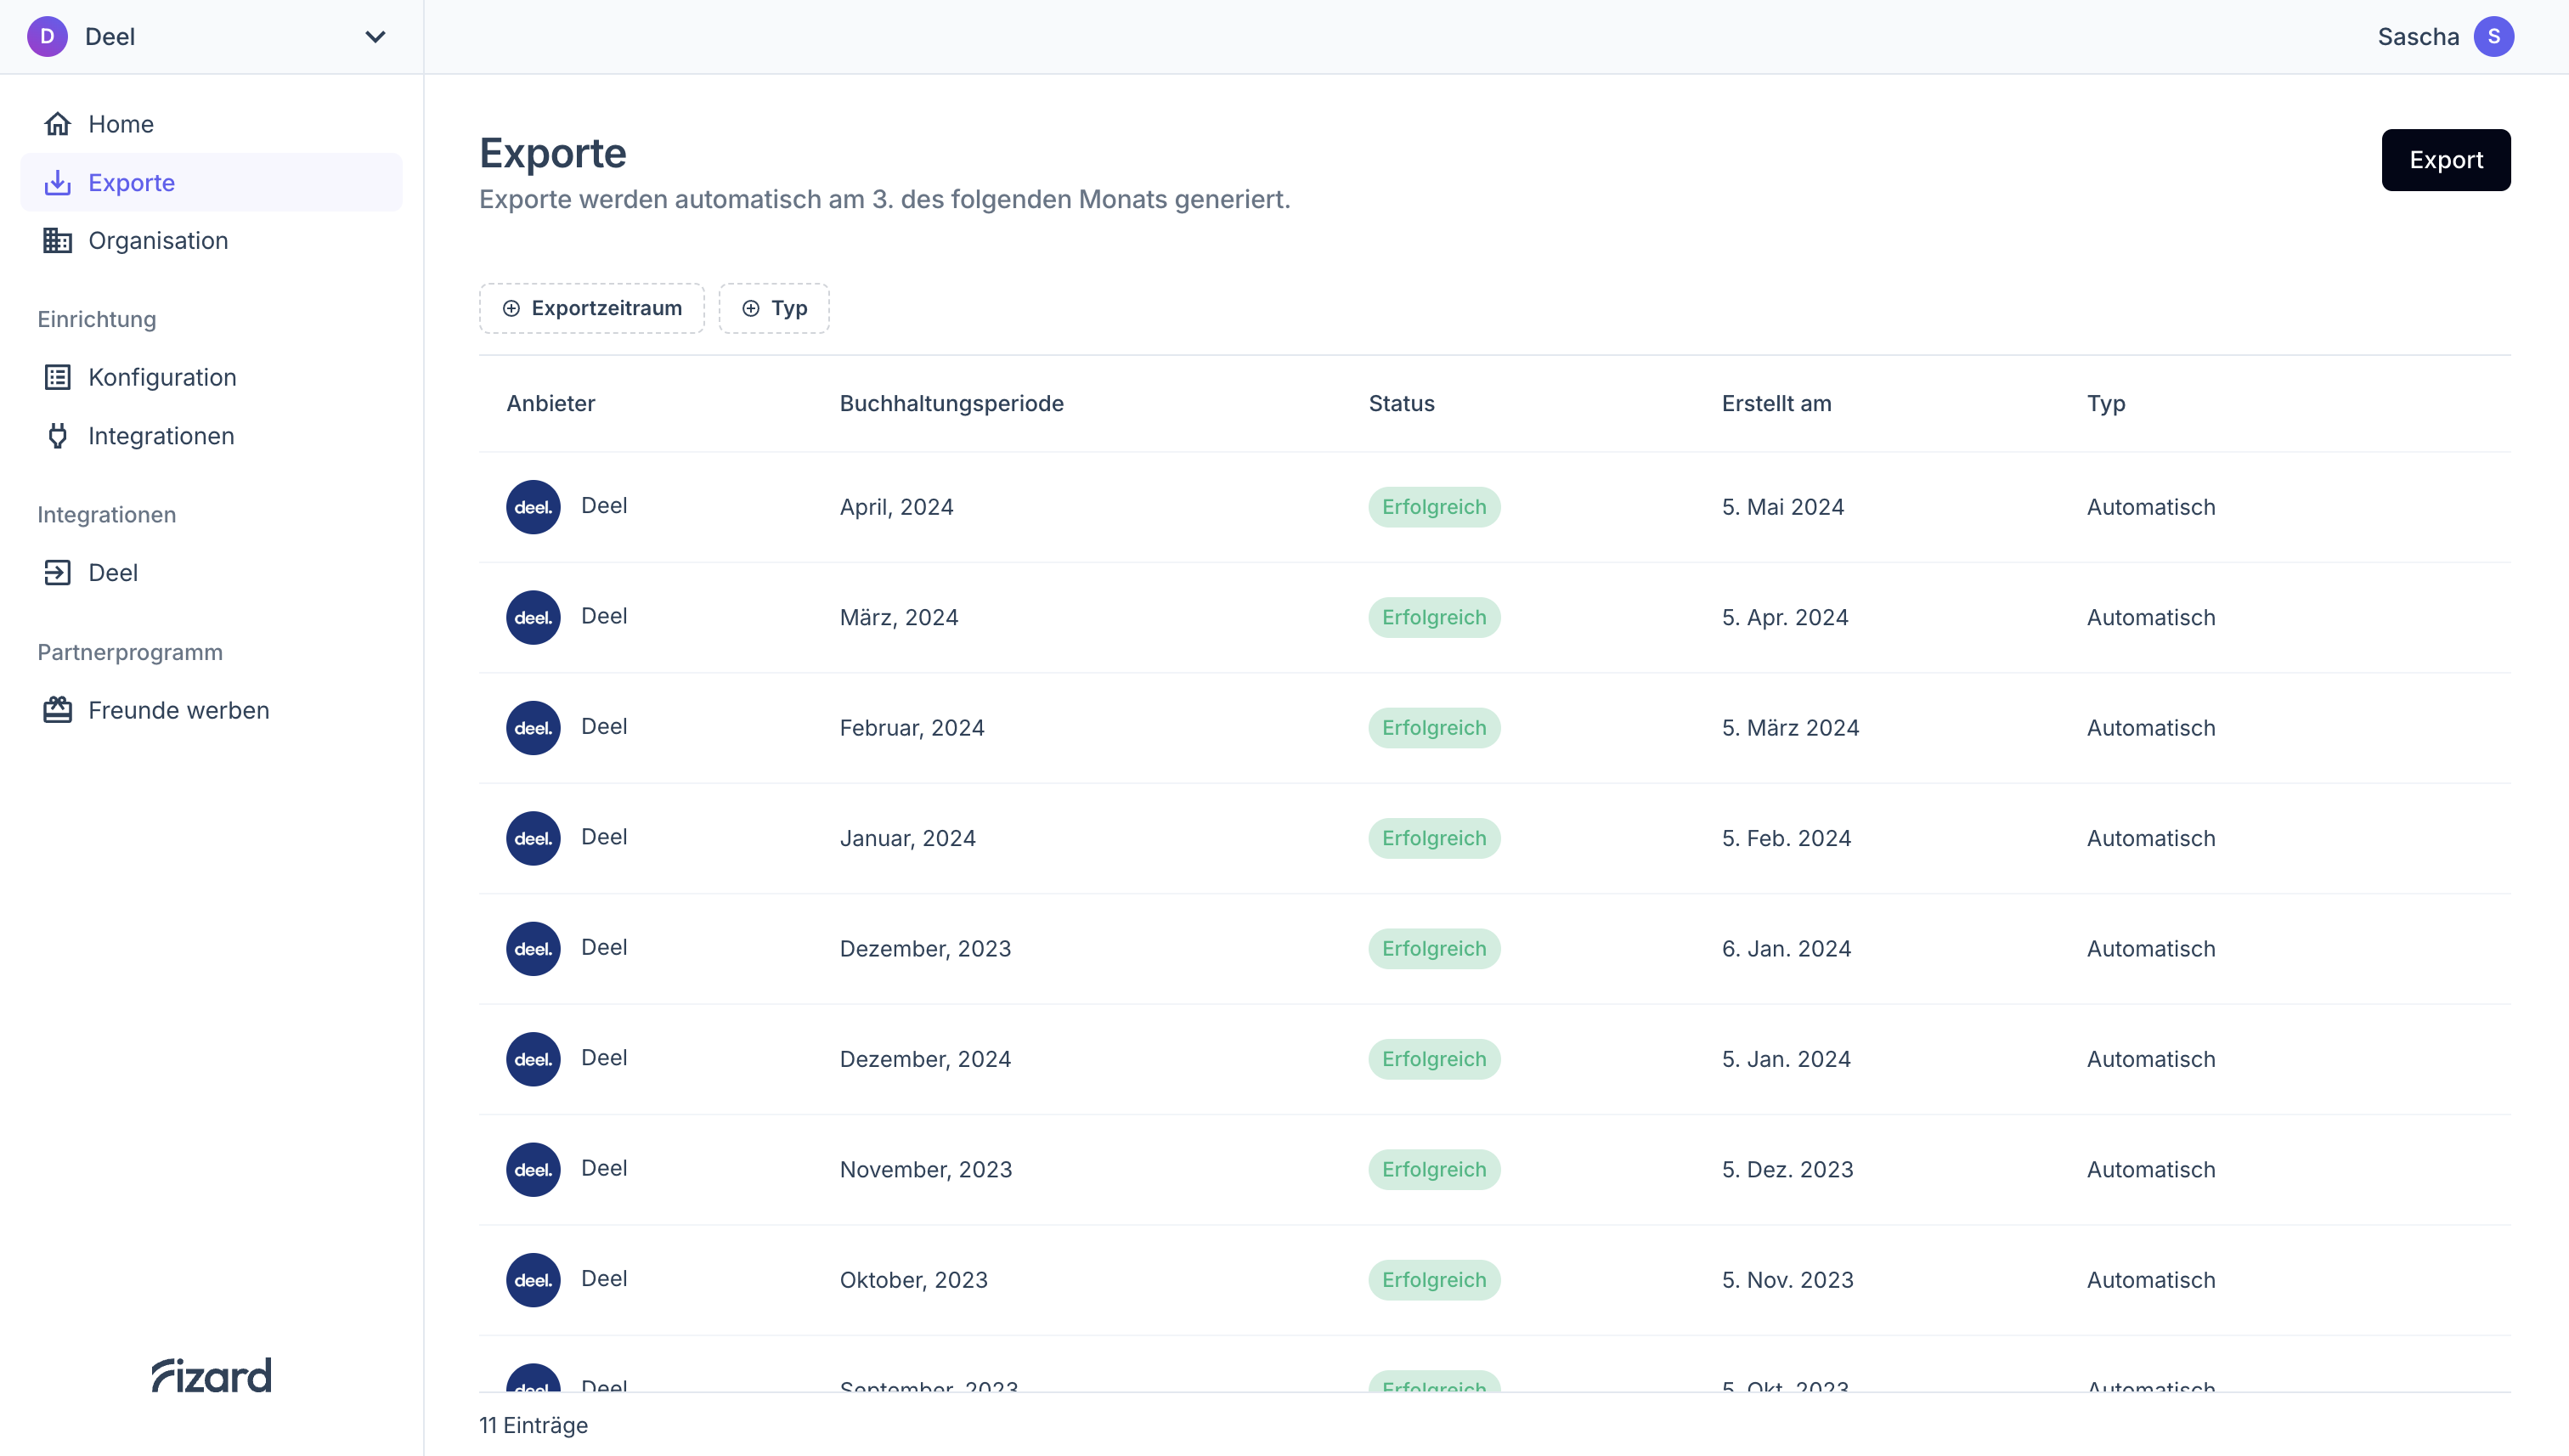
Task: Click the Fizard logo in sidebar
Action: coord(211,1375)
